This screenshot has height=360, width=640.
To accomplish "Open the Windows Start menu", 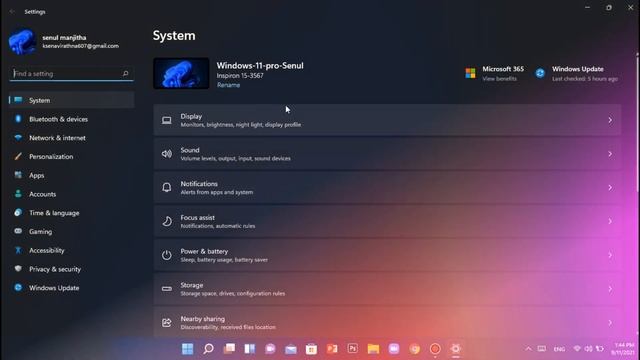I will [x=187, y=349].
